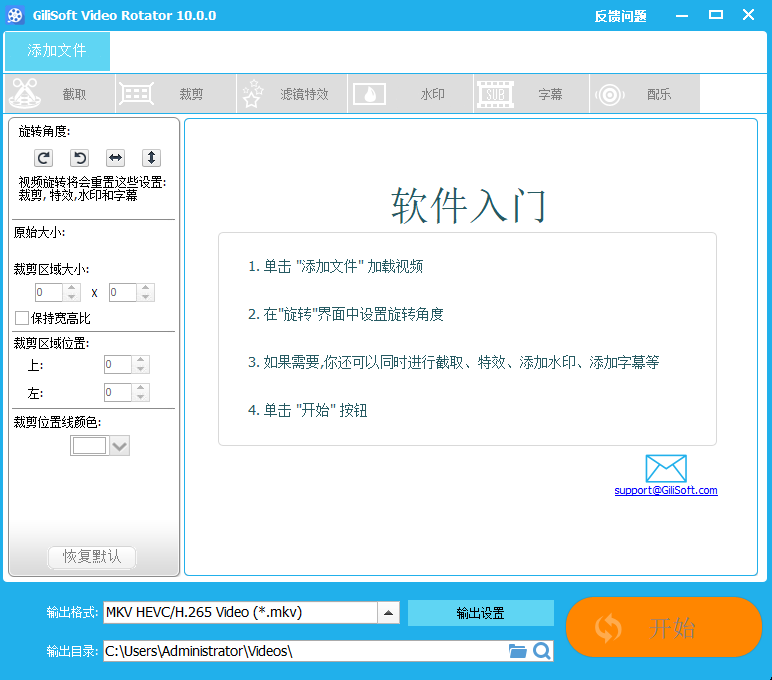Screen dimensions: 772x680
Task: Click the rotate clockwise icon
Action: [x=43, y=158]
